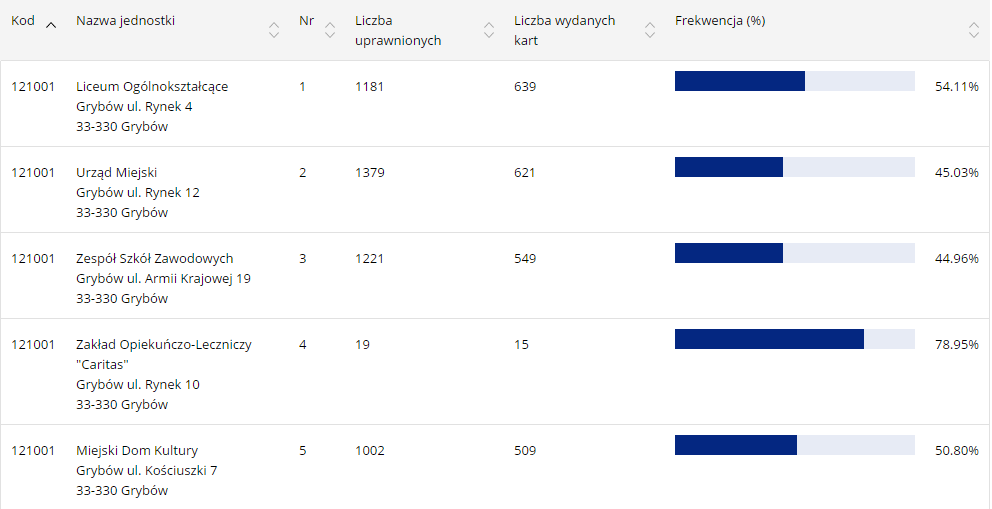Screen dimensions: 992x509
Task: Toggle sorting on Liczba uprawnionych arrows
Action: pos(488,30)
